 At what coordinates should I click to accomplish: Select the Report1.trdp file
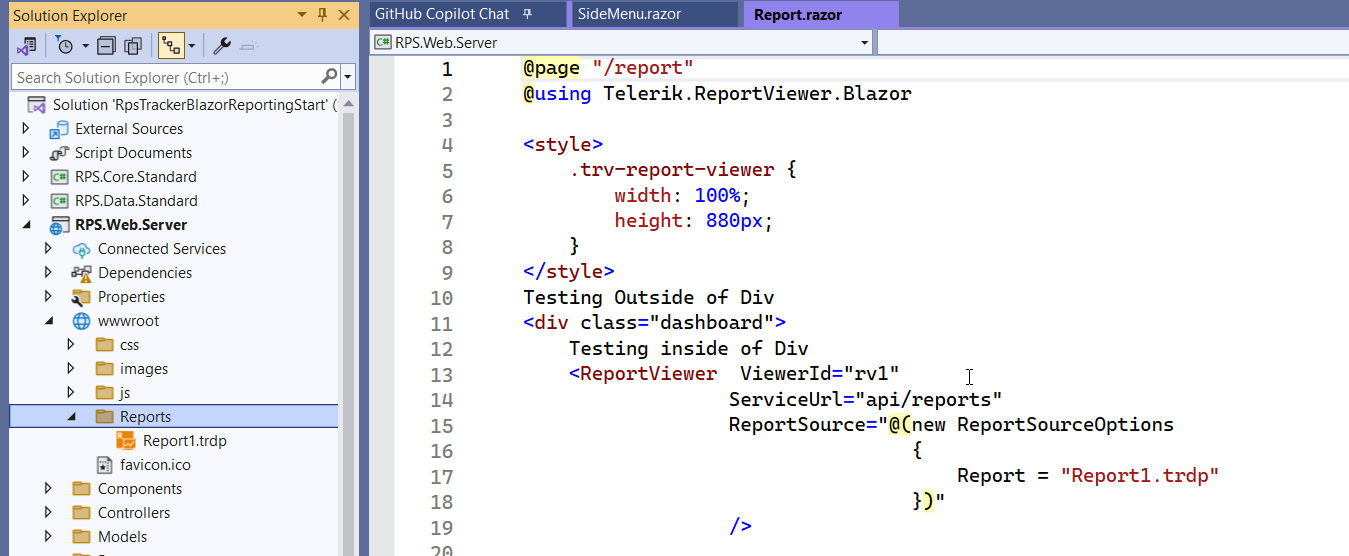[177, 441]
